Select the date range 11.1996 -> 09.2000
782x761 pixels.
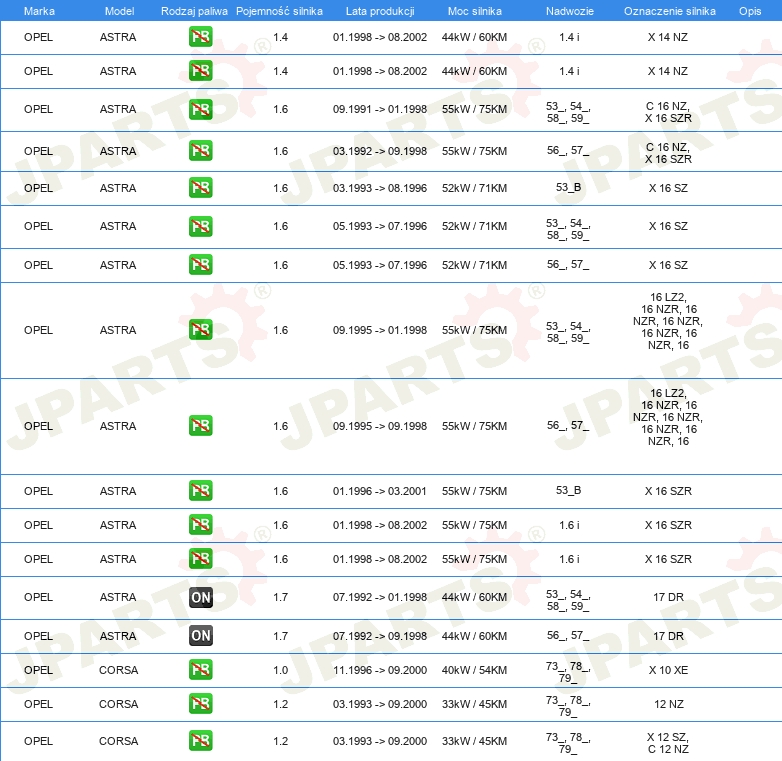pyautogui.click(x=380, y=670)
